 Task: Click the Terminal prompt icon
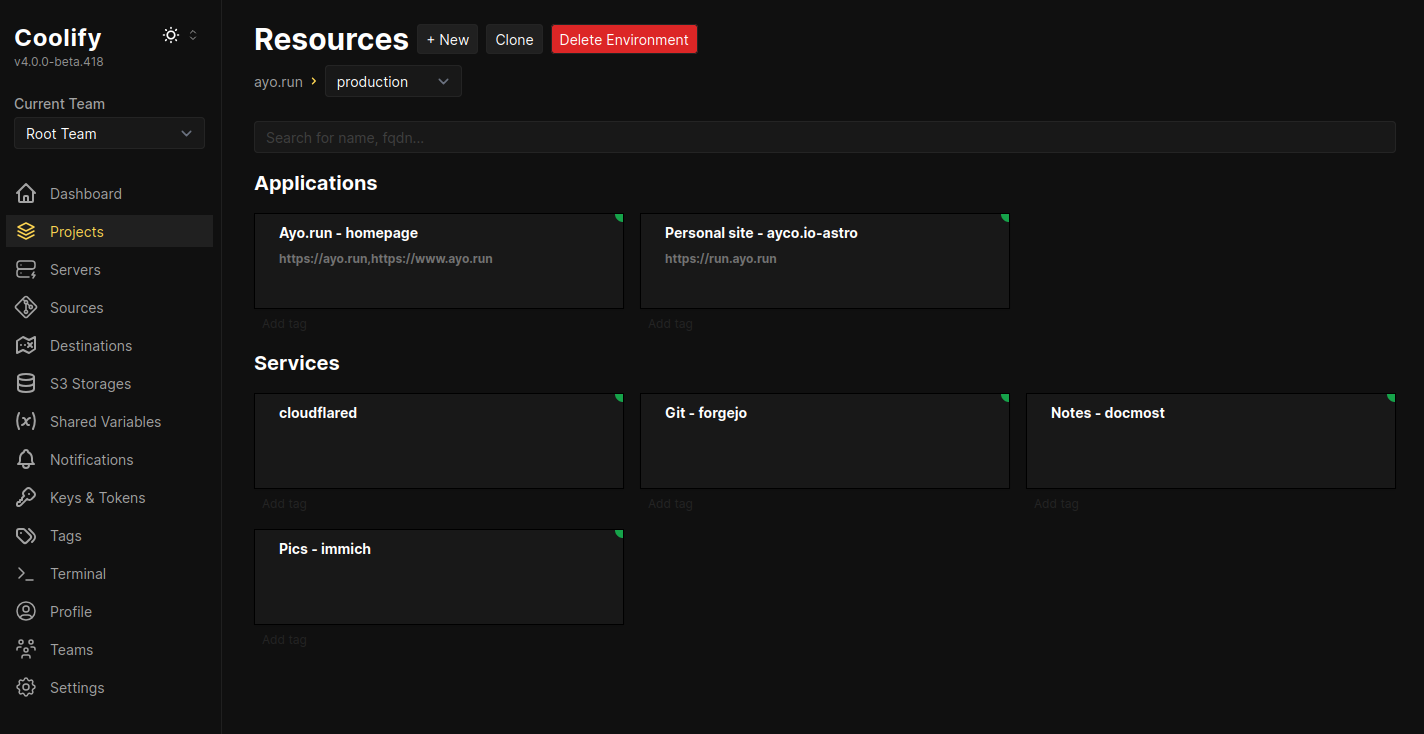[26, 574]
